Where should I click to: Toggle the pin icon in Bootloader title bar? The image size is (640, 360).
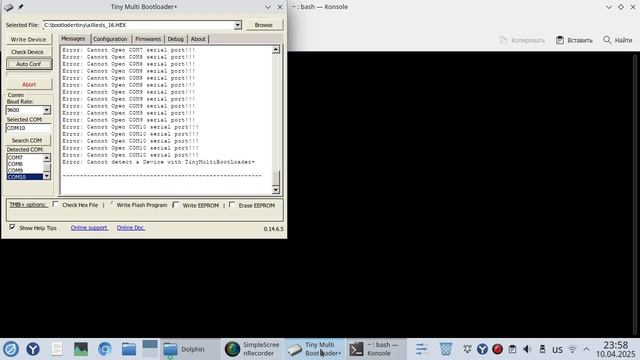(20, 7)
